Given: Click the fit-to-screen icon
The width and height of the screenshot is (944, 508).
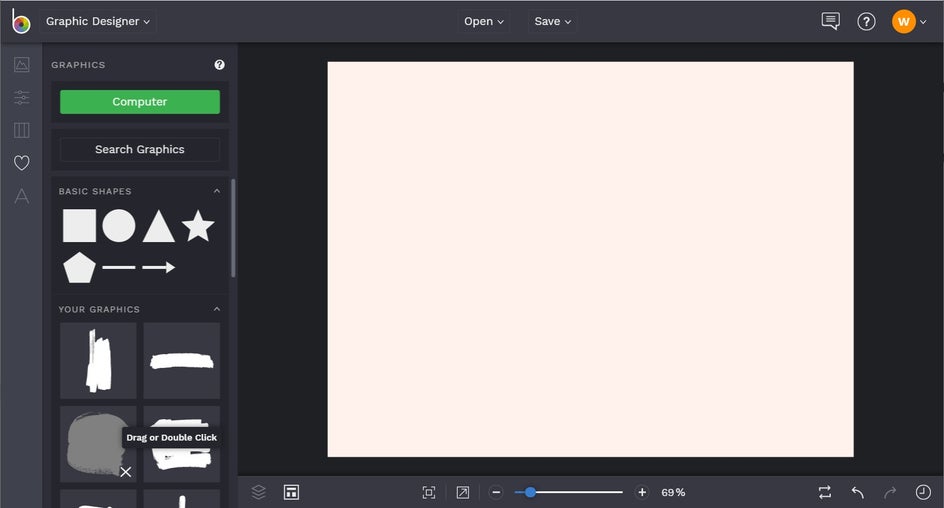Looking at the screenshot, I should (x=429, y=492).
